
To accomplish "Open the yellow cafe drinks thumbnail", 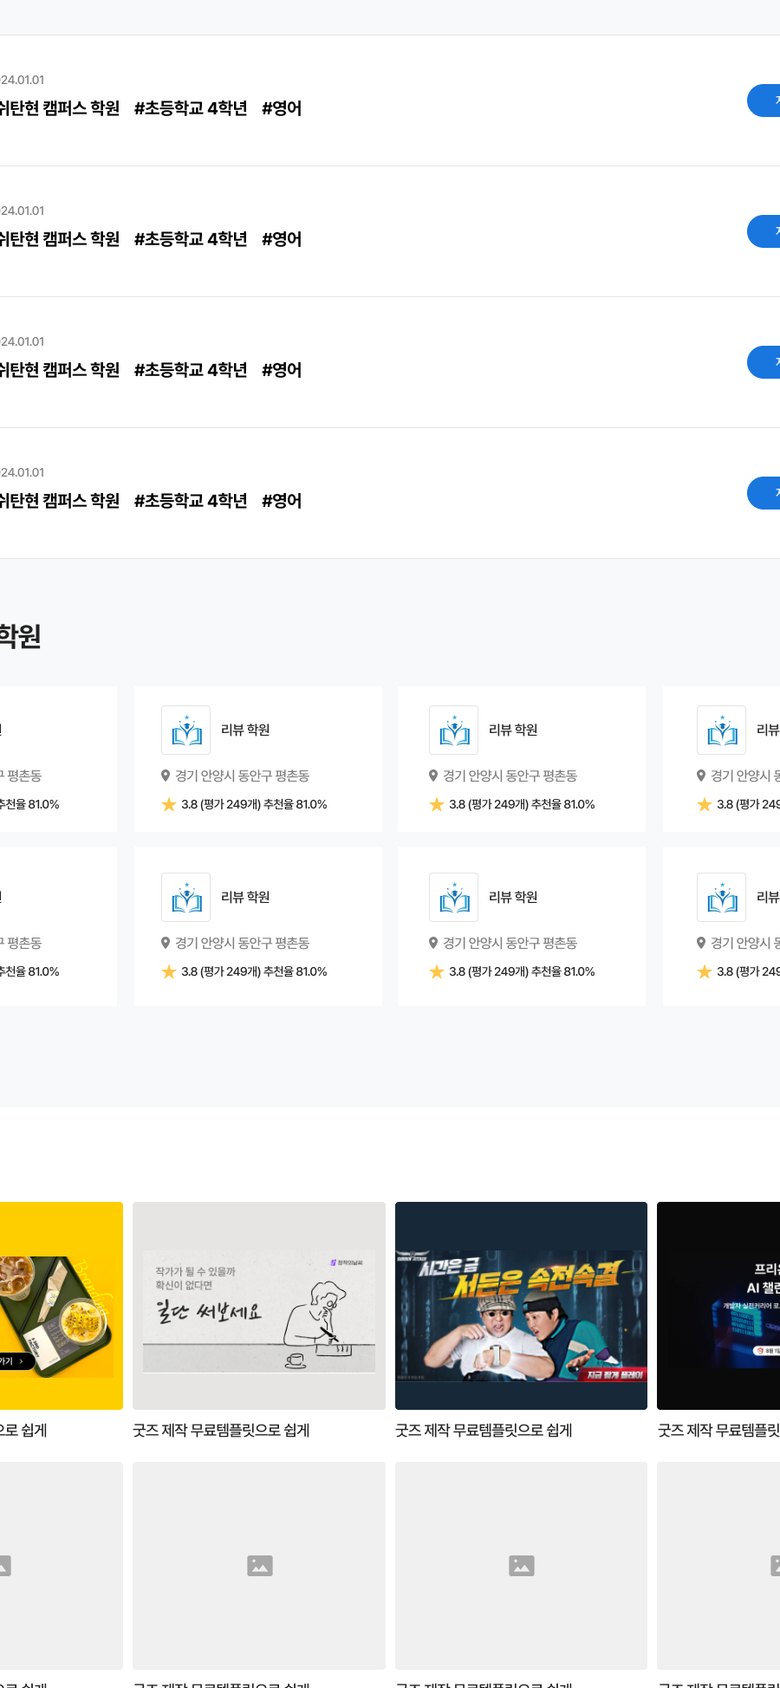I will [61, 1306].
